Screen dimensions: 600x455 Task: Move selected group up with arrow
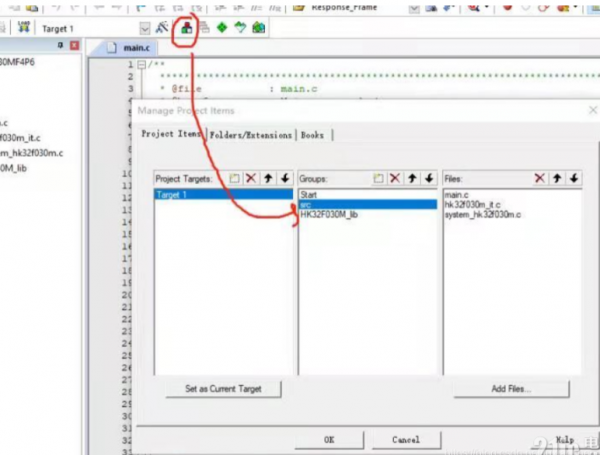(x=412, y=177)
